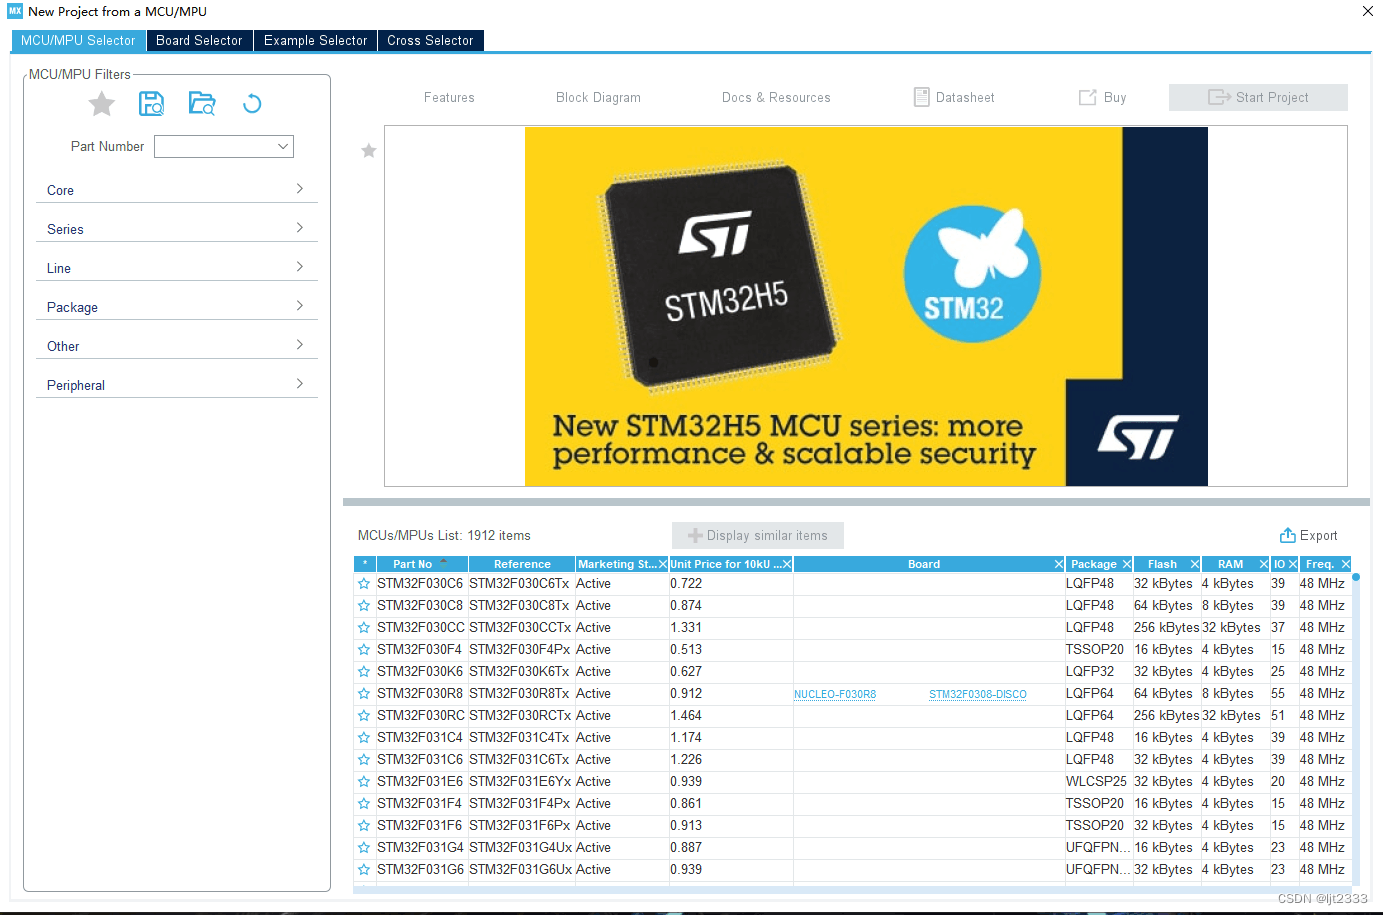Image resolution: width=1383 pixels, height=915 pixels.
Task: Select the STM32F030RCTx reference cell
Action: tap(520, 716)
